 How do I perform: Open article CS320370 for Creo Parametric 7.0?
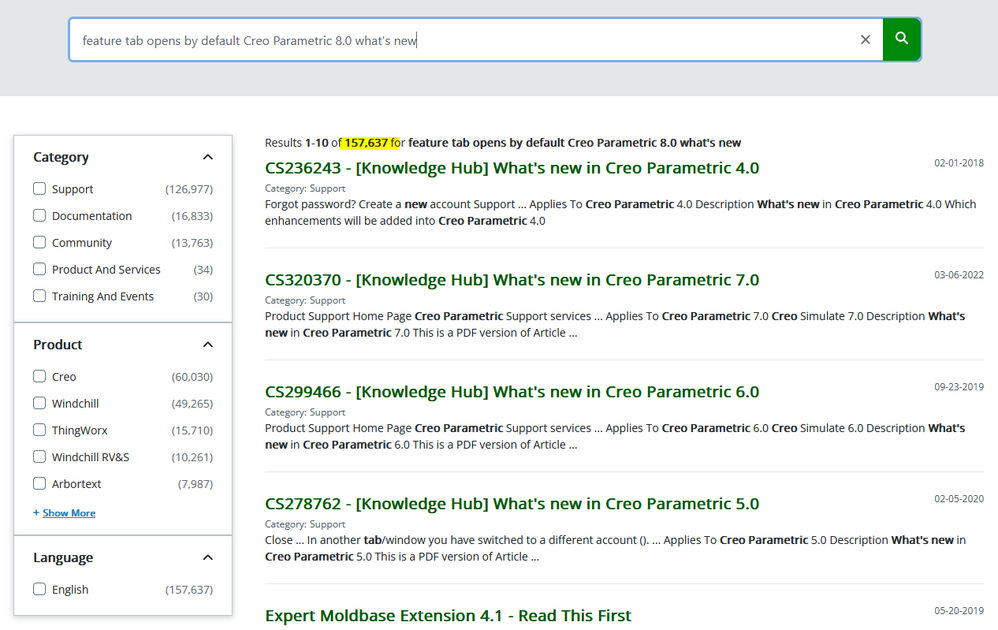click(511, 280)
